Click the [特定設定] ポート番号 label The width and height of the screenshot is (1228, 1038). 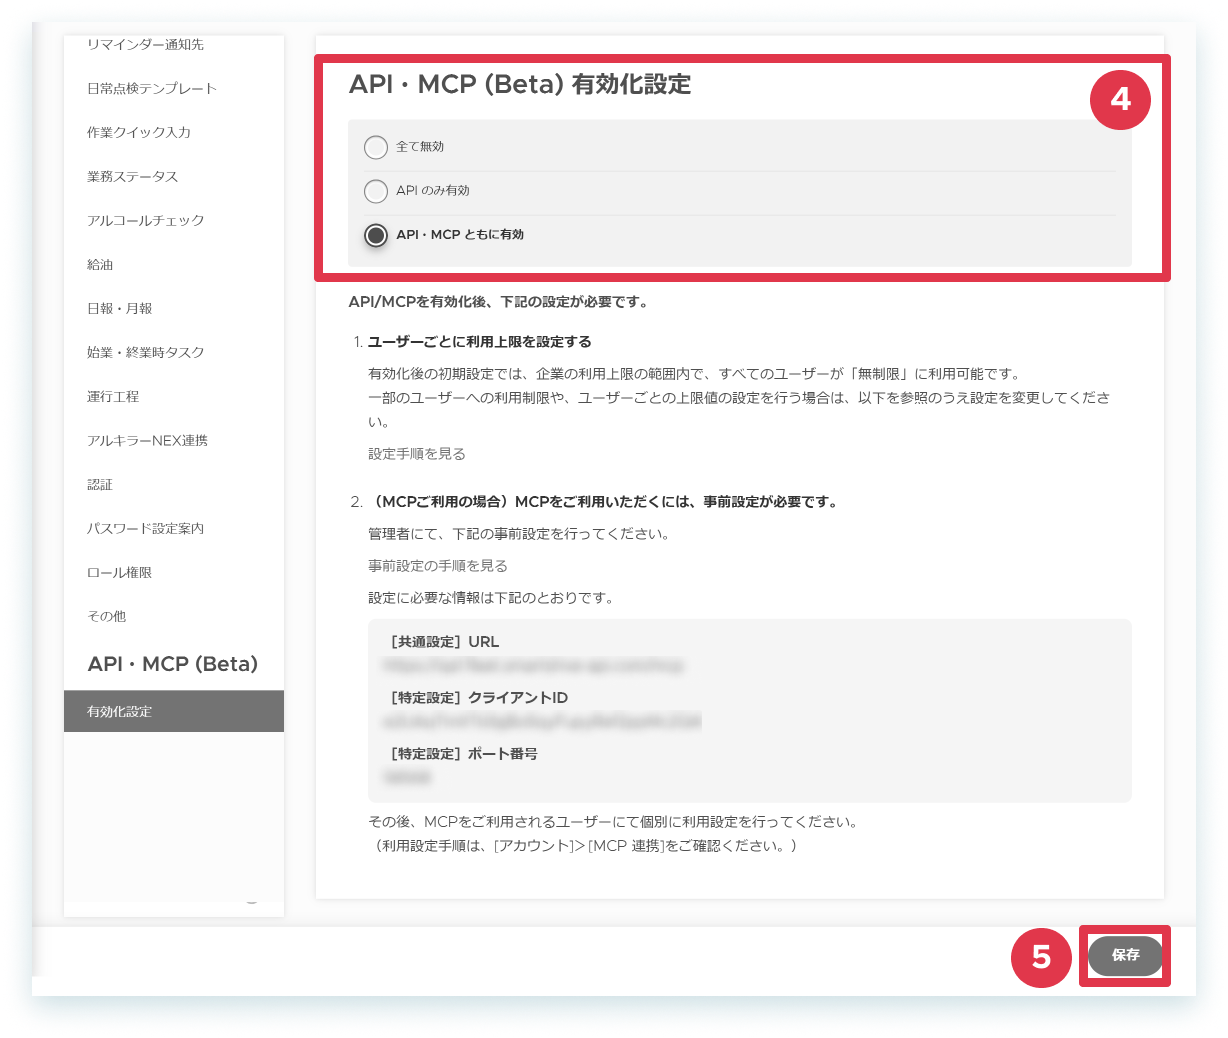[464, 754]
